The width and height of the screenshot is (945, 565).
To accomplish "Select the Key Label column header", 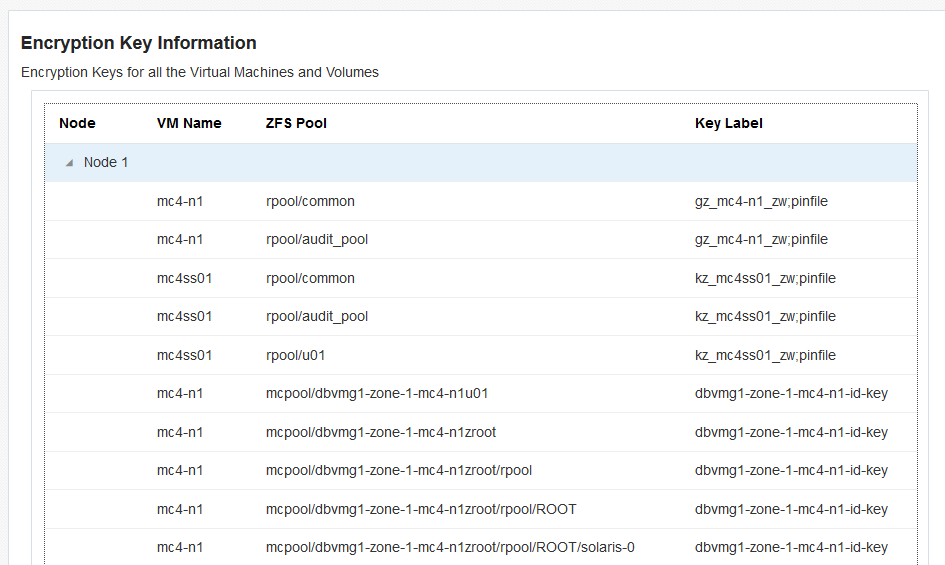I will pyautogui.click(x=728, y=123).
